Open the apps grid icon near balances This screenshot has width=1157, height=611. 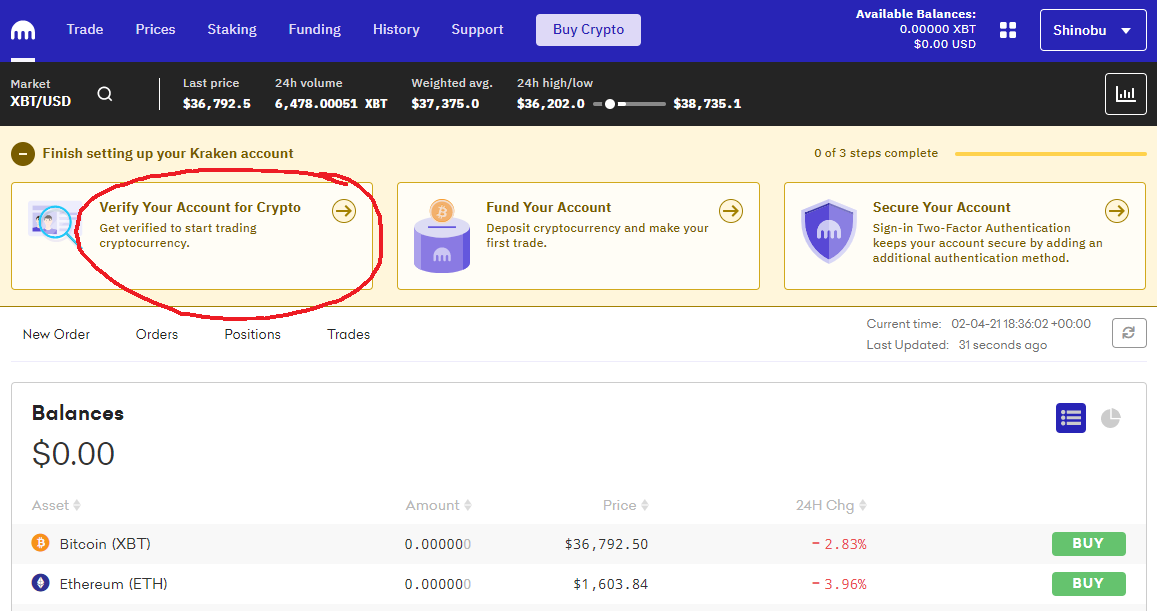tap(1007, 30)
